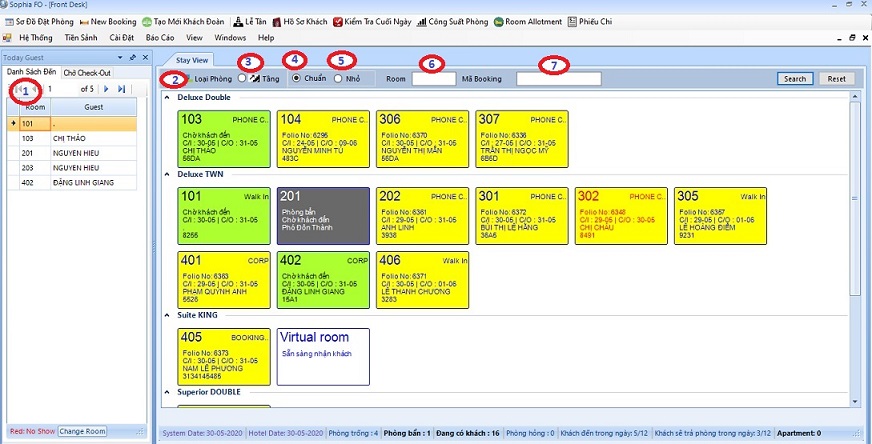872x444 pixels.
Task: Select room 305 card
Action: click(x=720, y=216)
